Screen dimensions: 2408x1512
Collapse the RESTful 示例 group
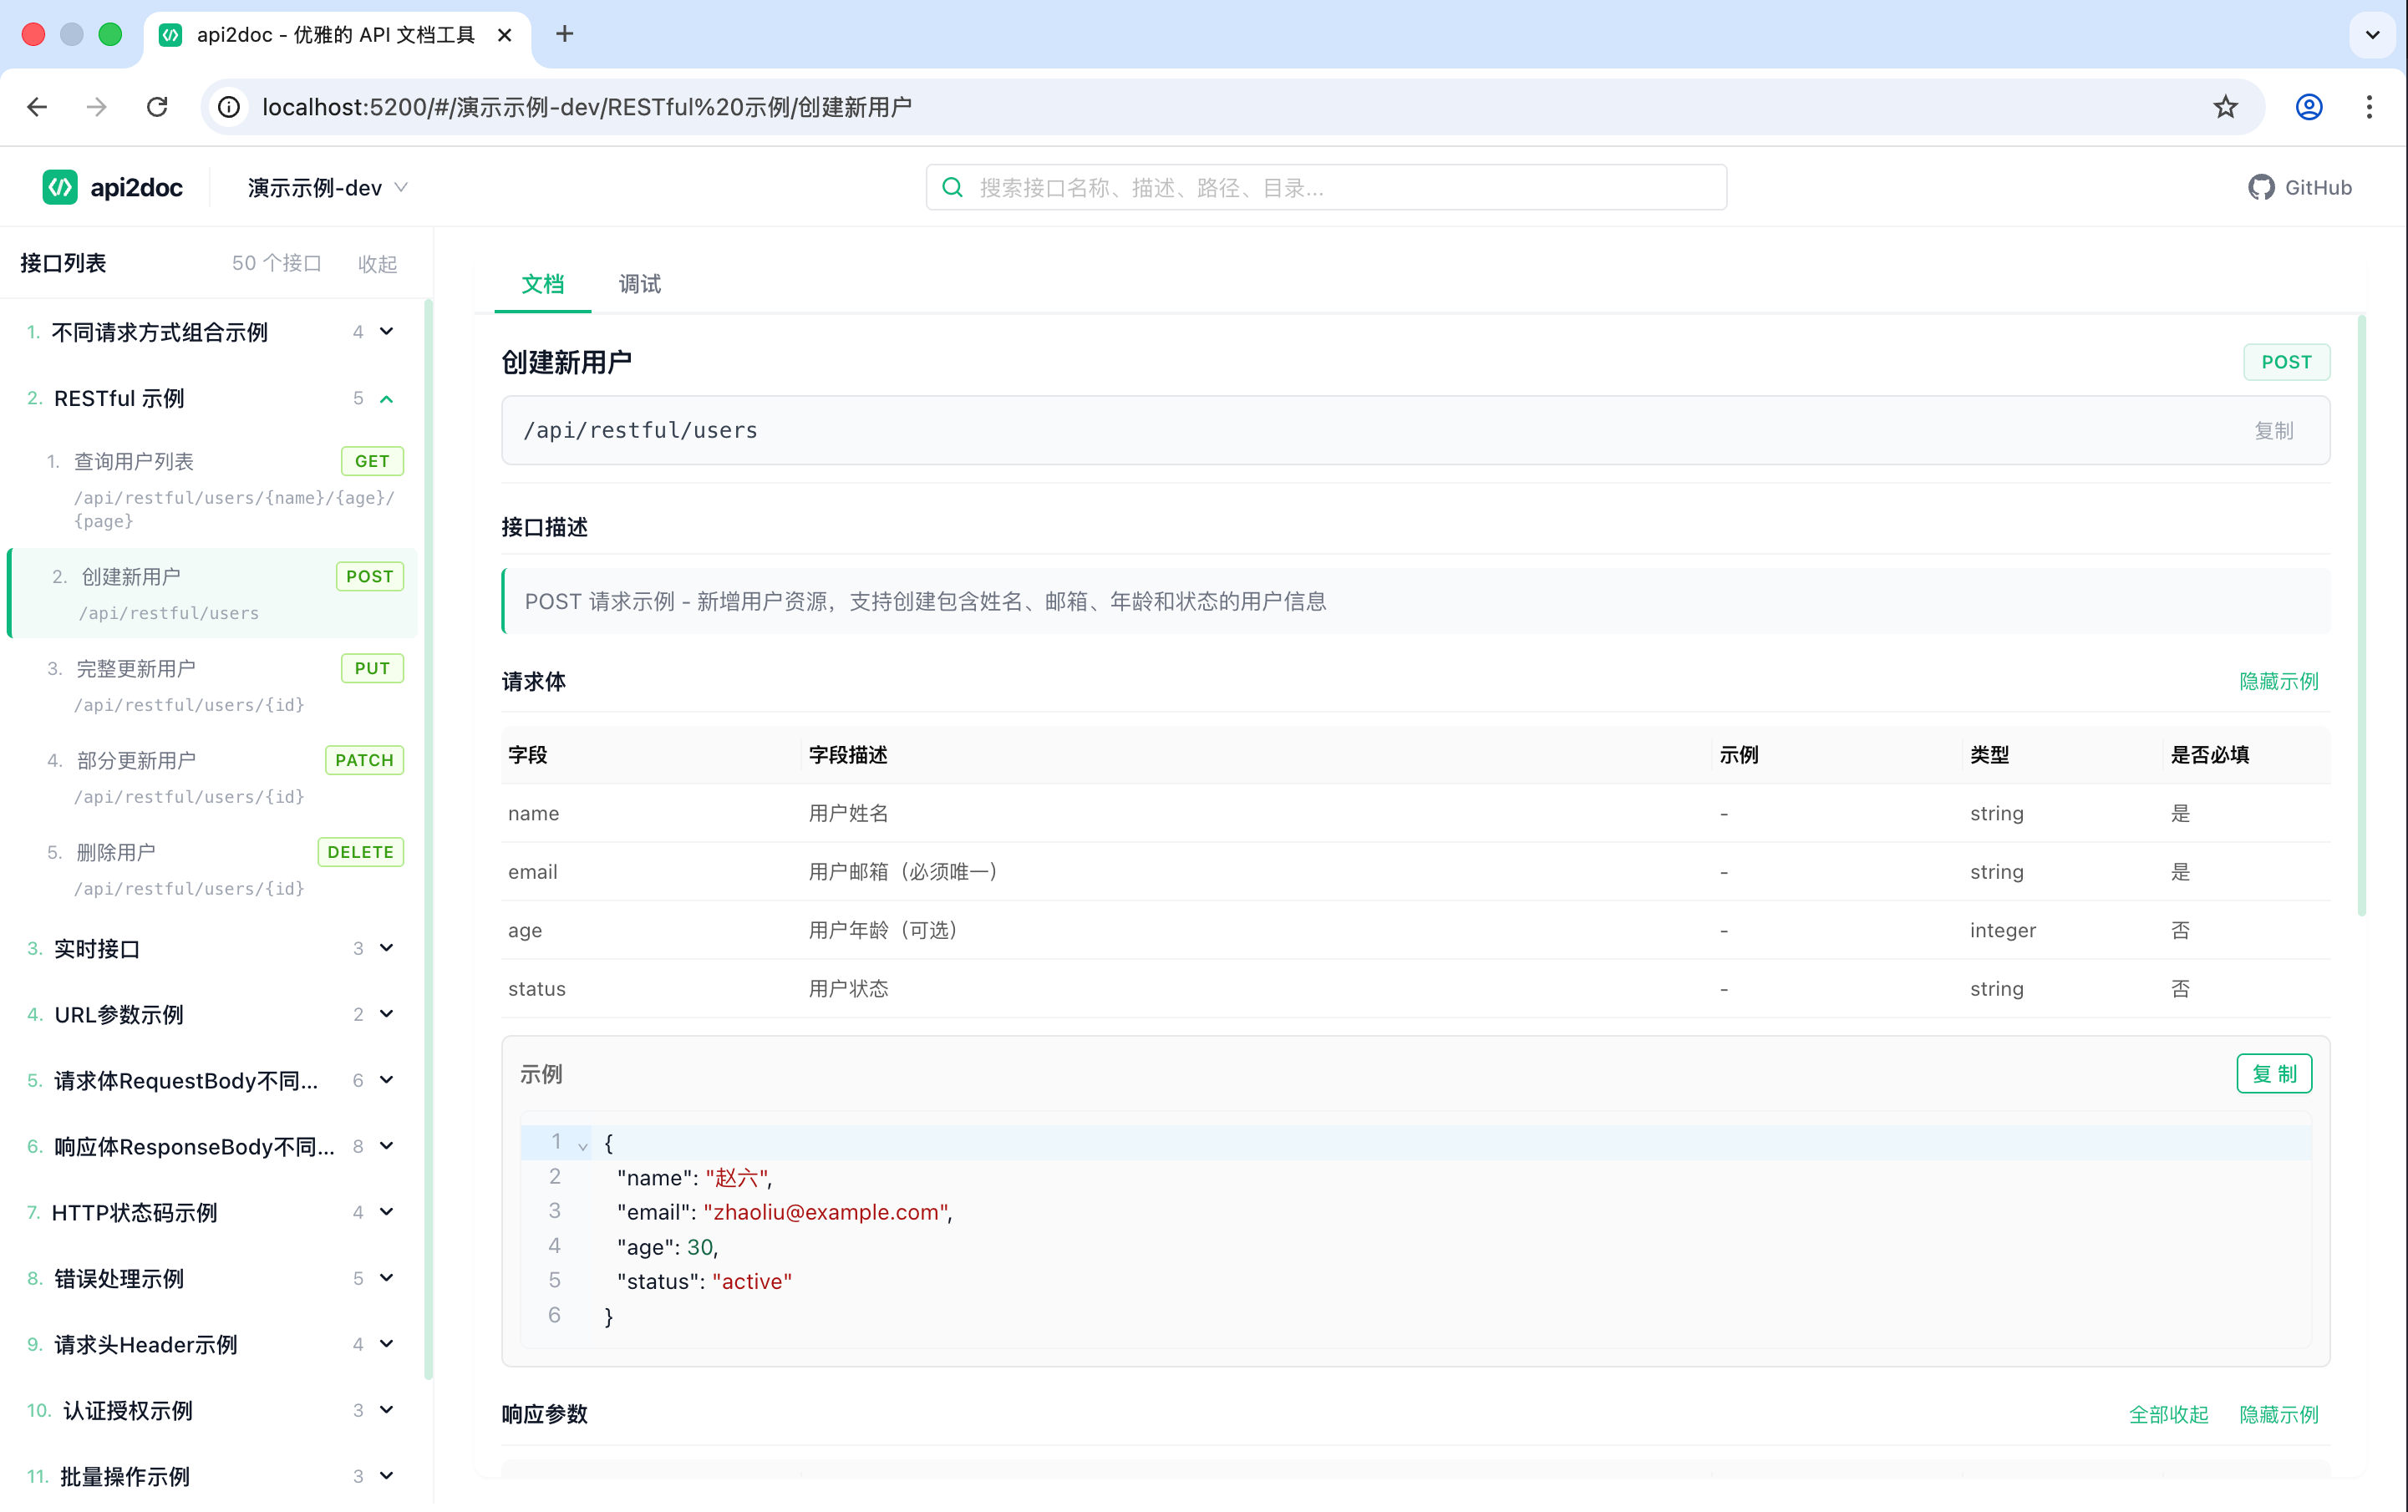pyautogui.click(x=212, y=398)
